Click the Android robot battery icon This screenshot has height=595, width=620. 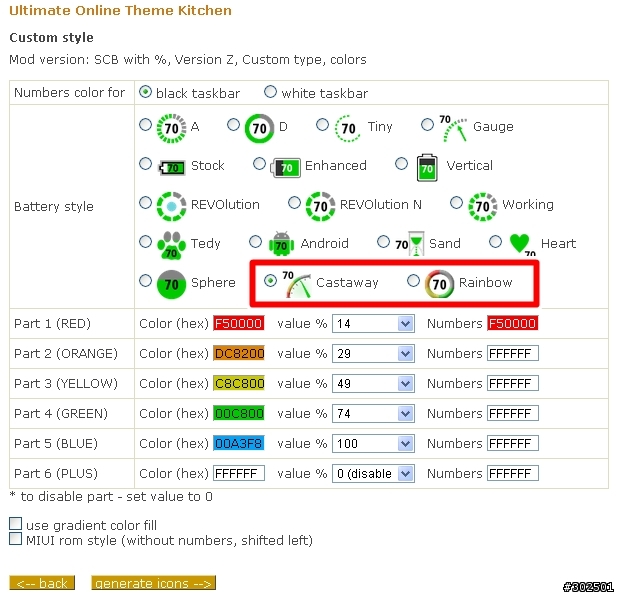coord(281,244)
